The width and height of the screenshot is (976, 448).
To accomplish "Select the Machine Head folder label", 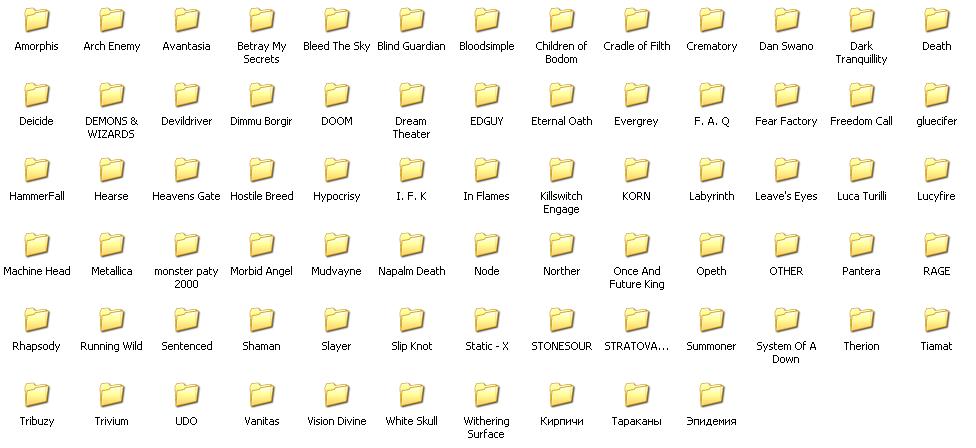I will coord(37,271).
